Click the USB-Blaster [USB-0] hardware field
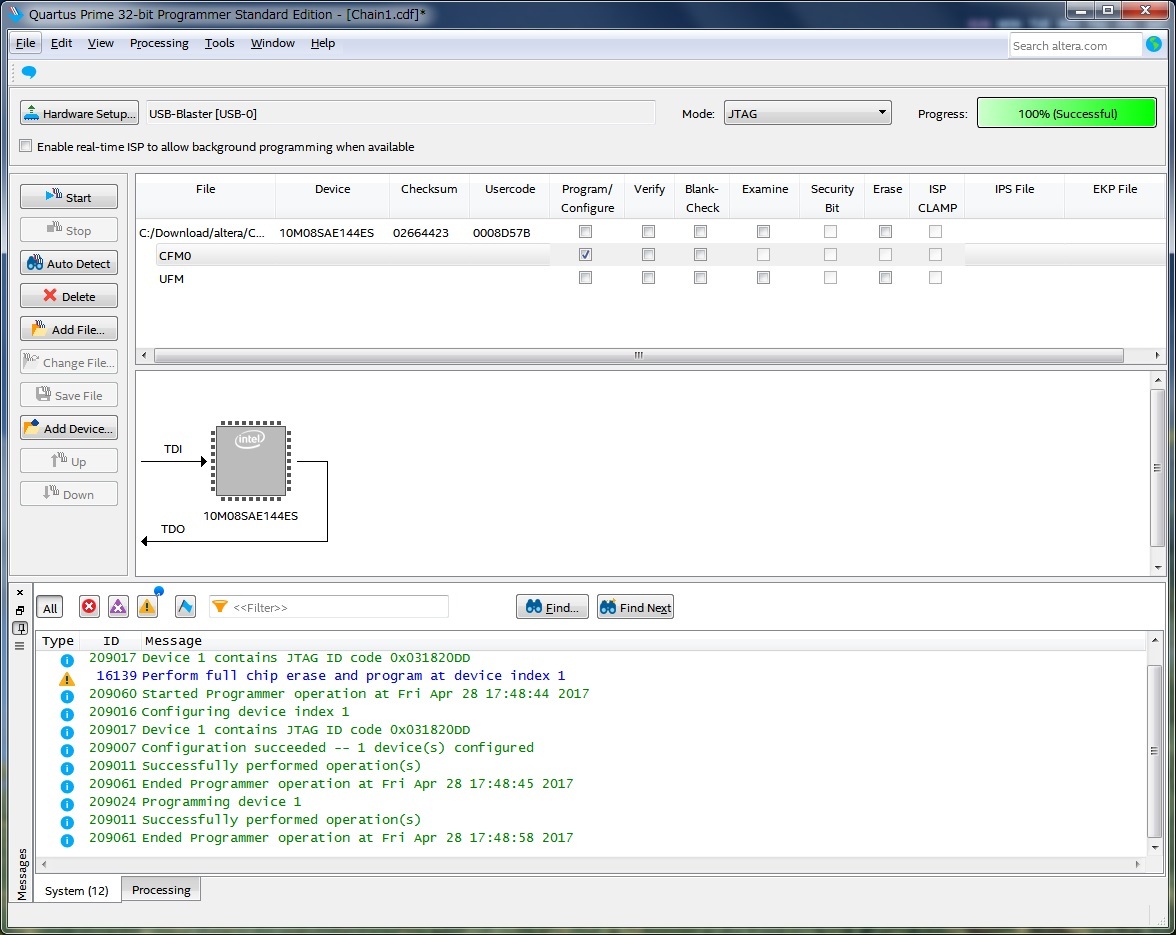1176x935 pixels. 400,113
